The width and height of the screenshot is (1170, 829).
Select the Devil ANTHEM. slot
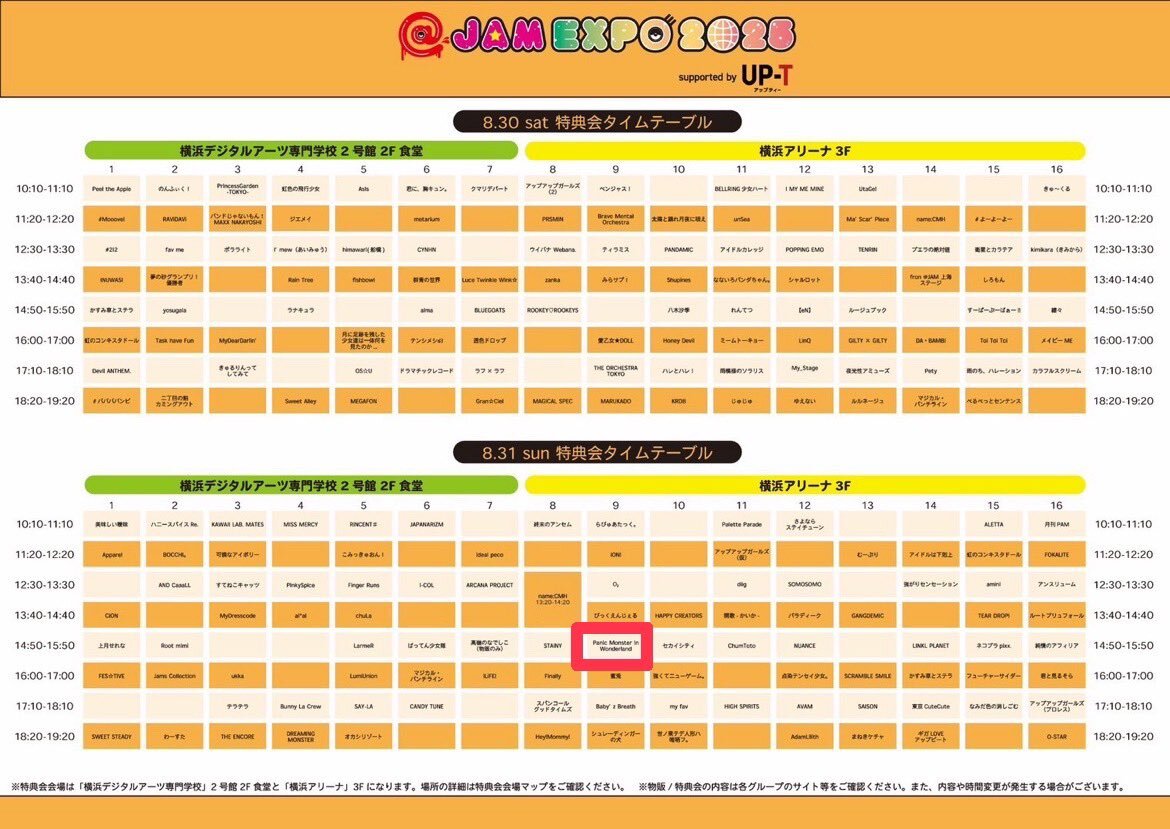coord(112,371)
